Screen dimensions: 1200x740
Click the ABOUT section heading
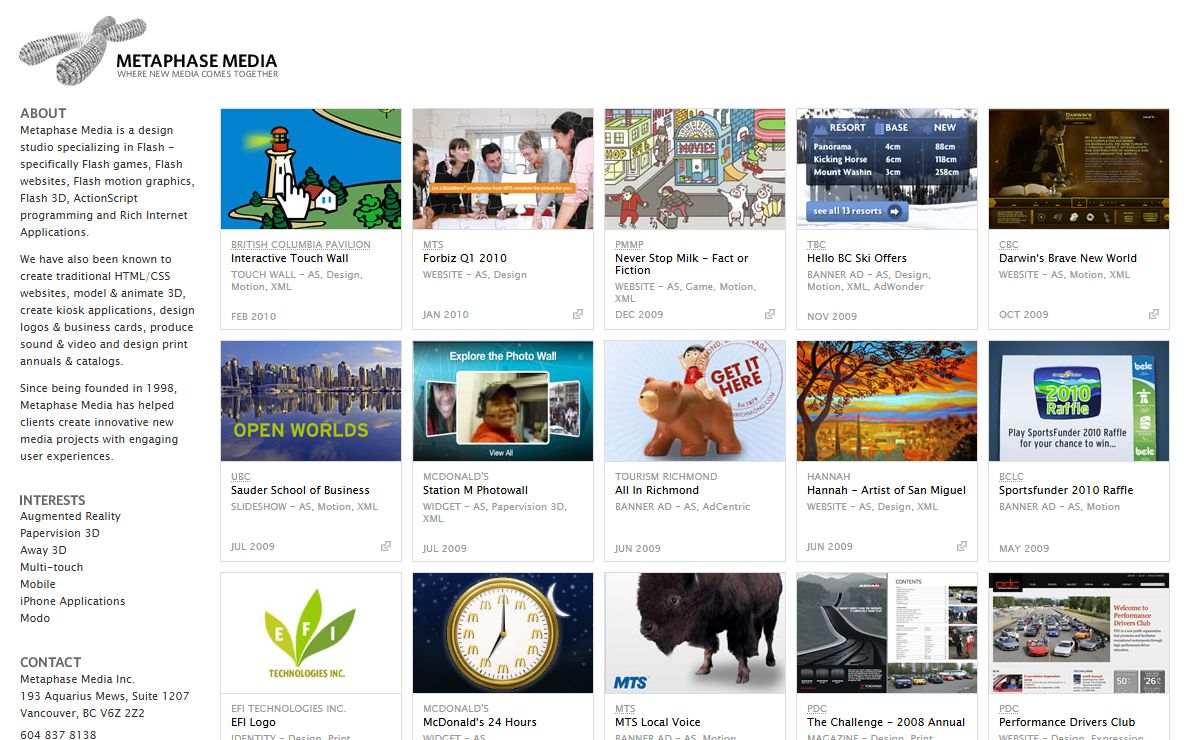coord(43,113)
